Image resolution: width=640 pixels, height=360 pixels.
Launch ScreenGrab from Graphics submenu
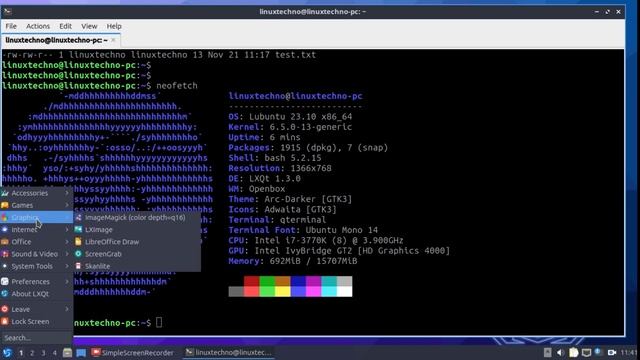click(137, 254)
